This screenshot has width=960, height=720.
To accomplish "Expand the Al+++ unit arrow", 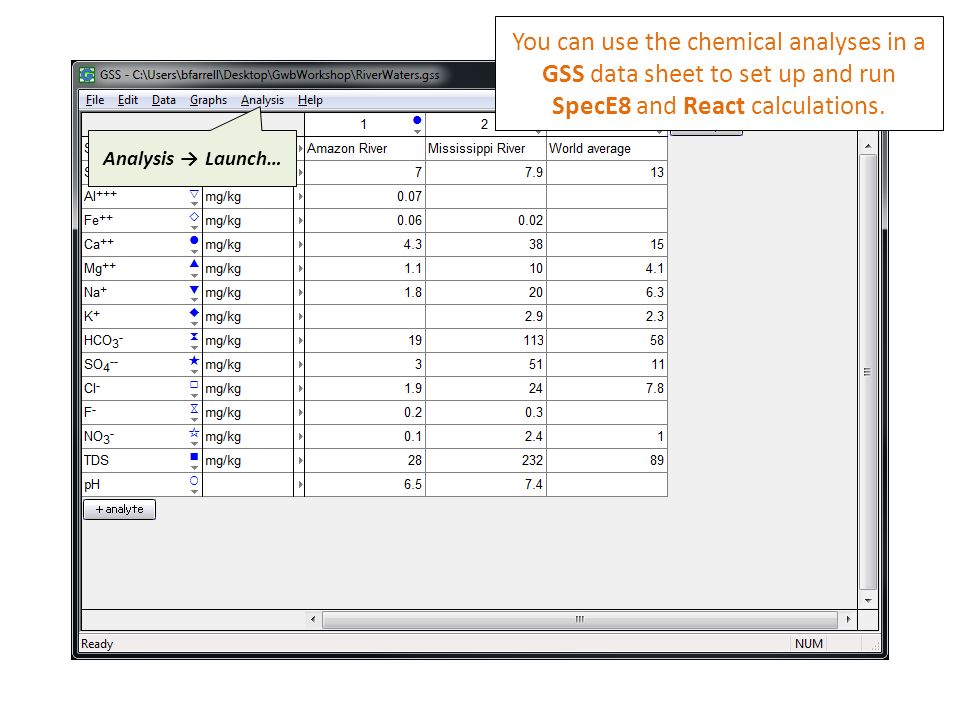I will (x=300, y=197).
